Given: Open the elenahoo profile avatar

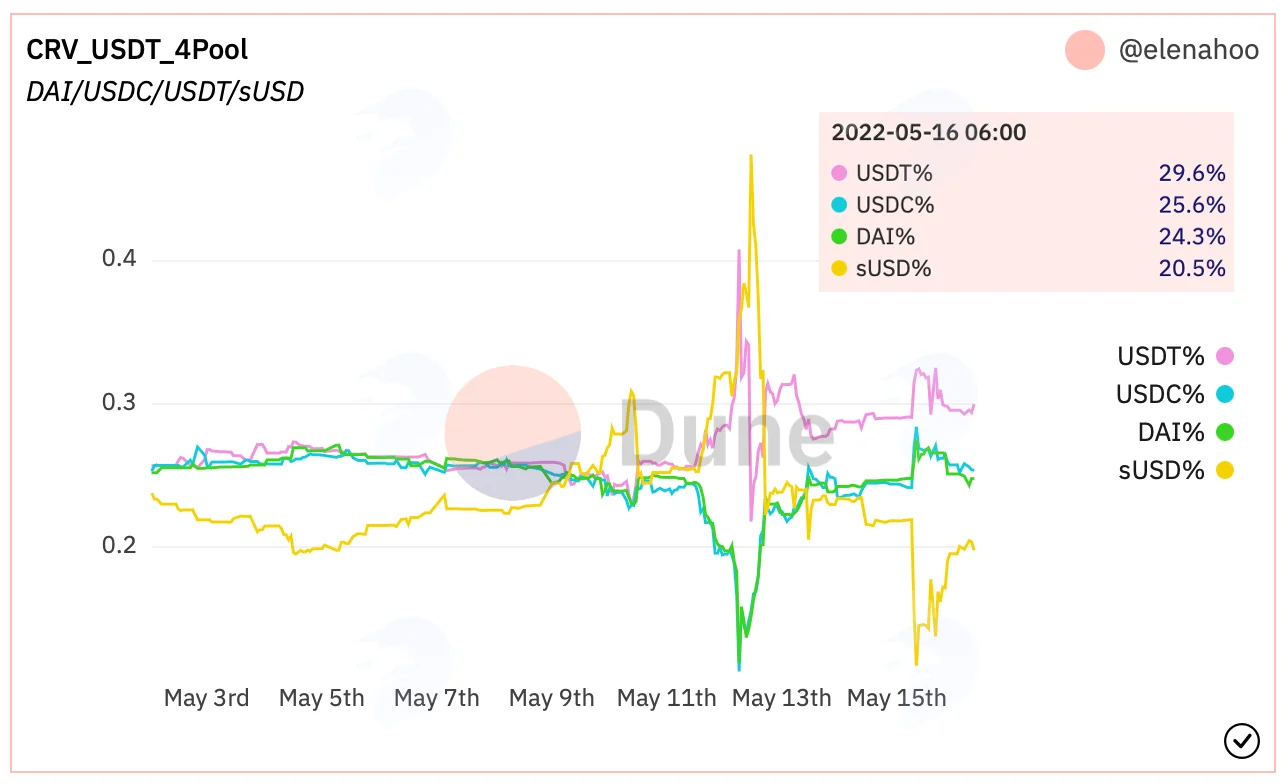Looking at the screenshot, I should coord(1085,50).
